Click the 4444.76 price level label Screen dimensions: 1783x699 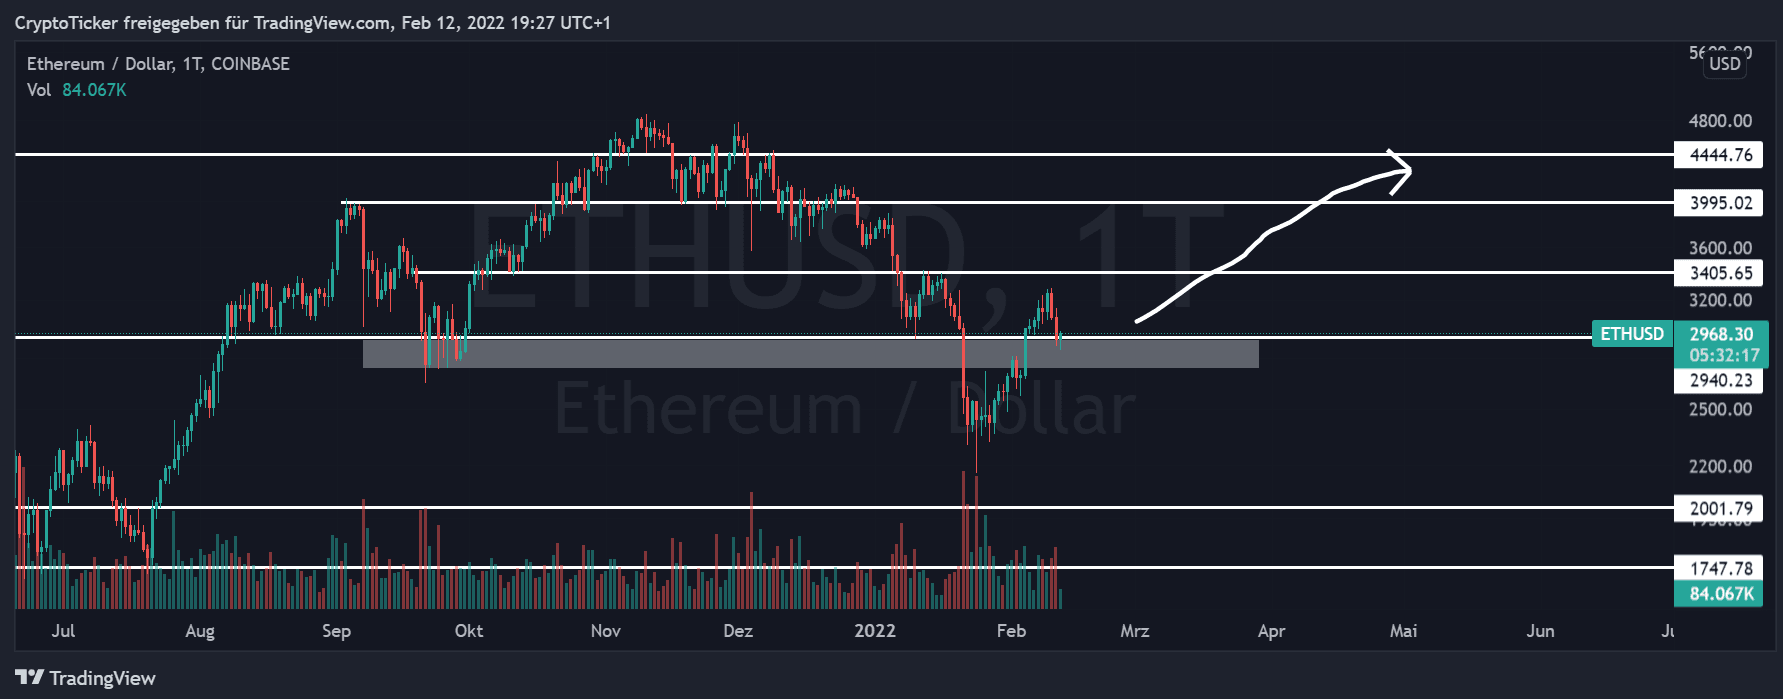click(1720, 155)
